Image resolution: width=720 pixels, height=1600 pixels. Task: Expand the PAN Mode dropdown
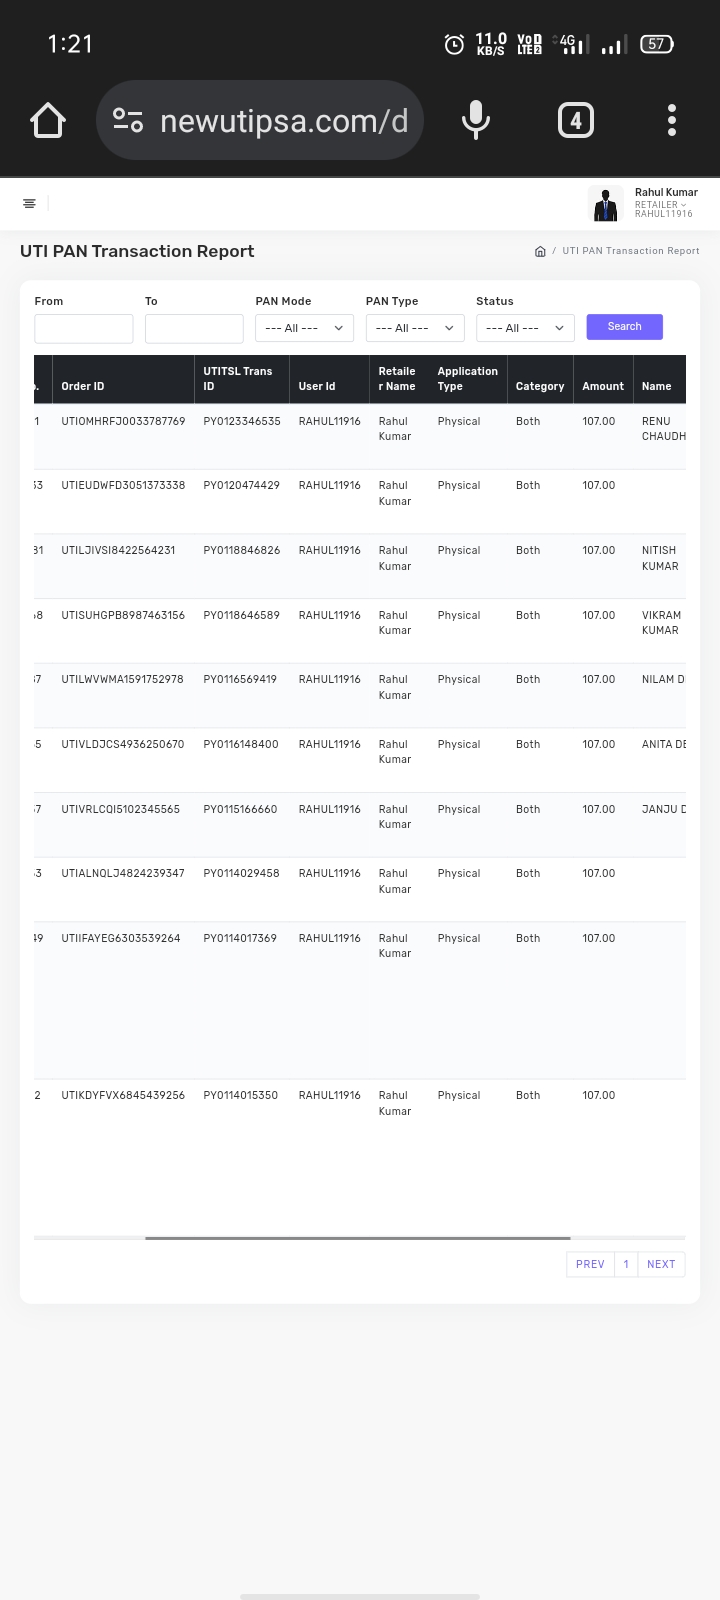pos(304,328)
